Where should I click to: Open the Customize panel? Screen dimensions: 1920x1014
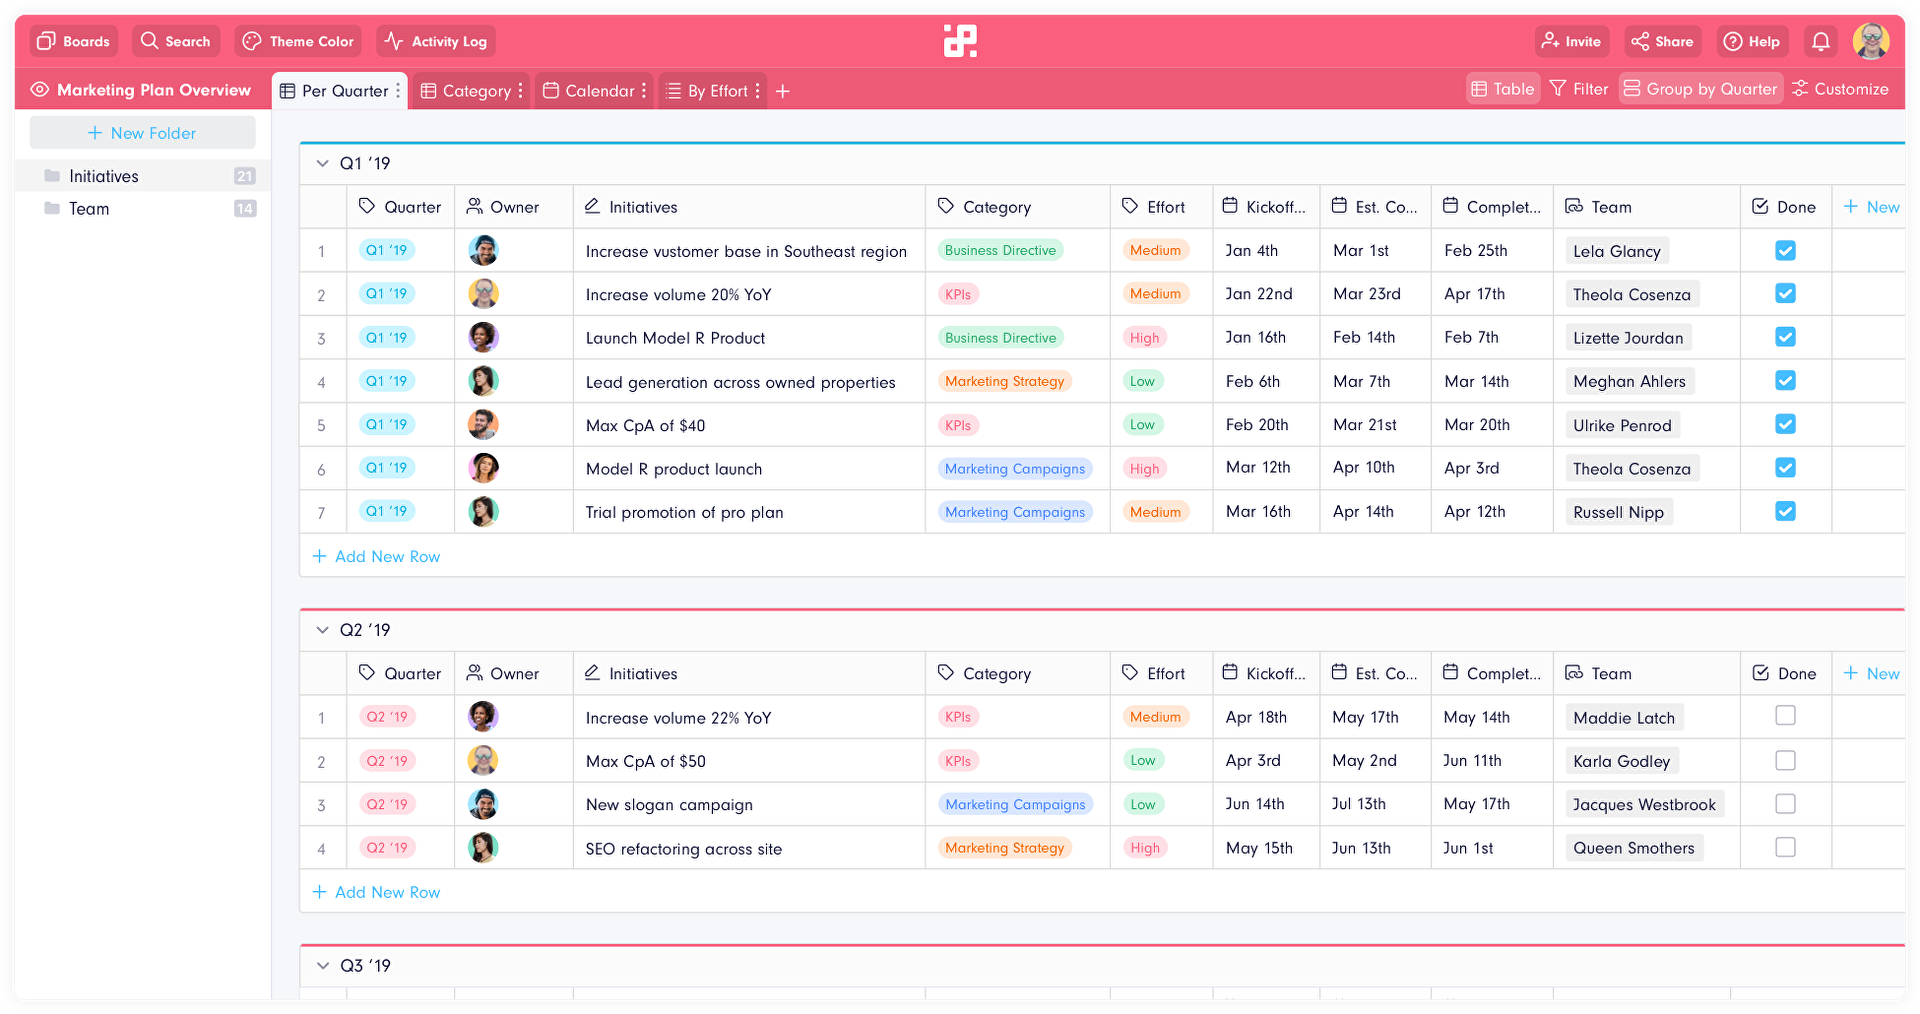click(x=1840, y=88)
